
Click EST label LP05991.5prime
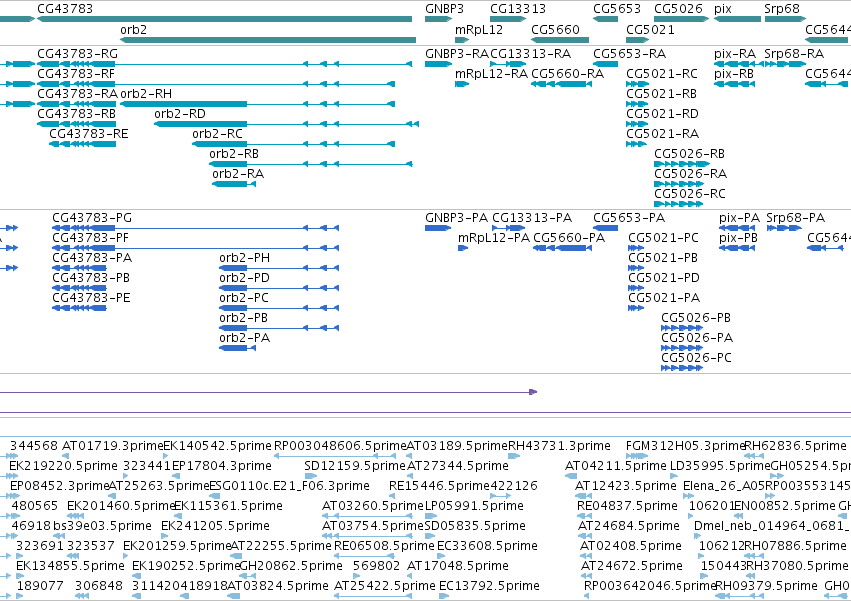[x=474, y=506]
